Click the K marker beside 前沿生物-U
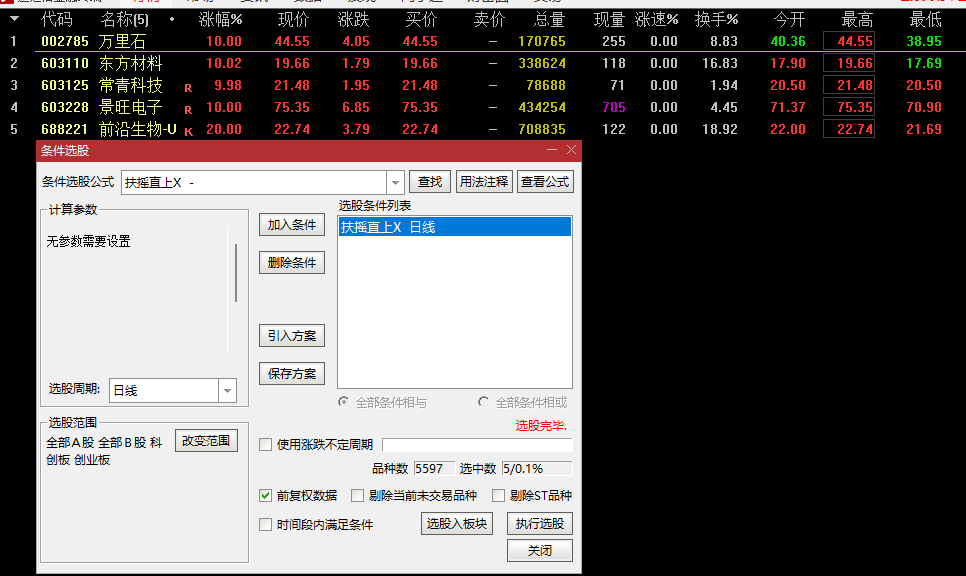Screen dimensions: 966x576 (188, 131)
